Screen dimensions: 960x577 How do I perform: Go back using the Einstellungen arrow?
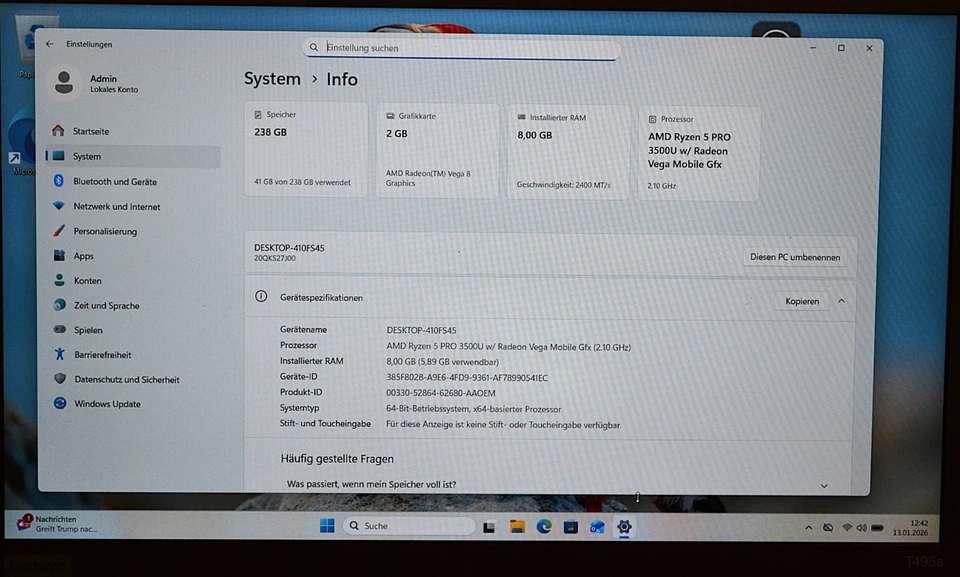(x=50, y=44)
